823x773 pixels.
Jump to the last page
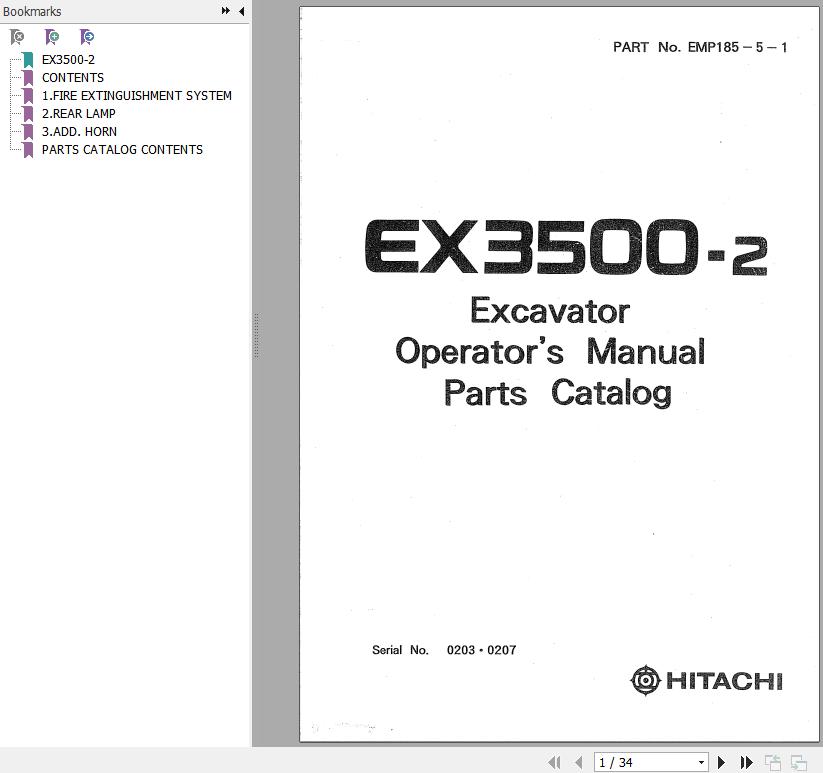(746, 762)
